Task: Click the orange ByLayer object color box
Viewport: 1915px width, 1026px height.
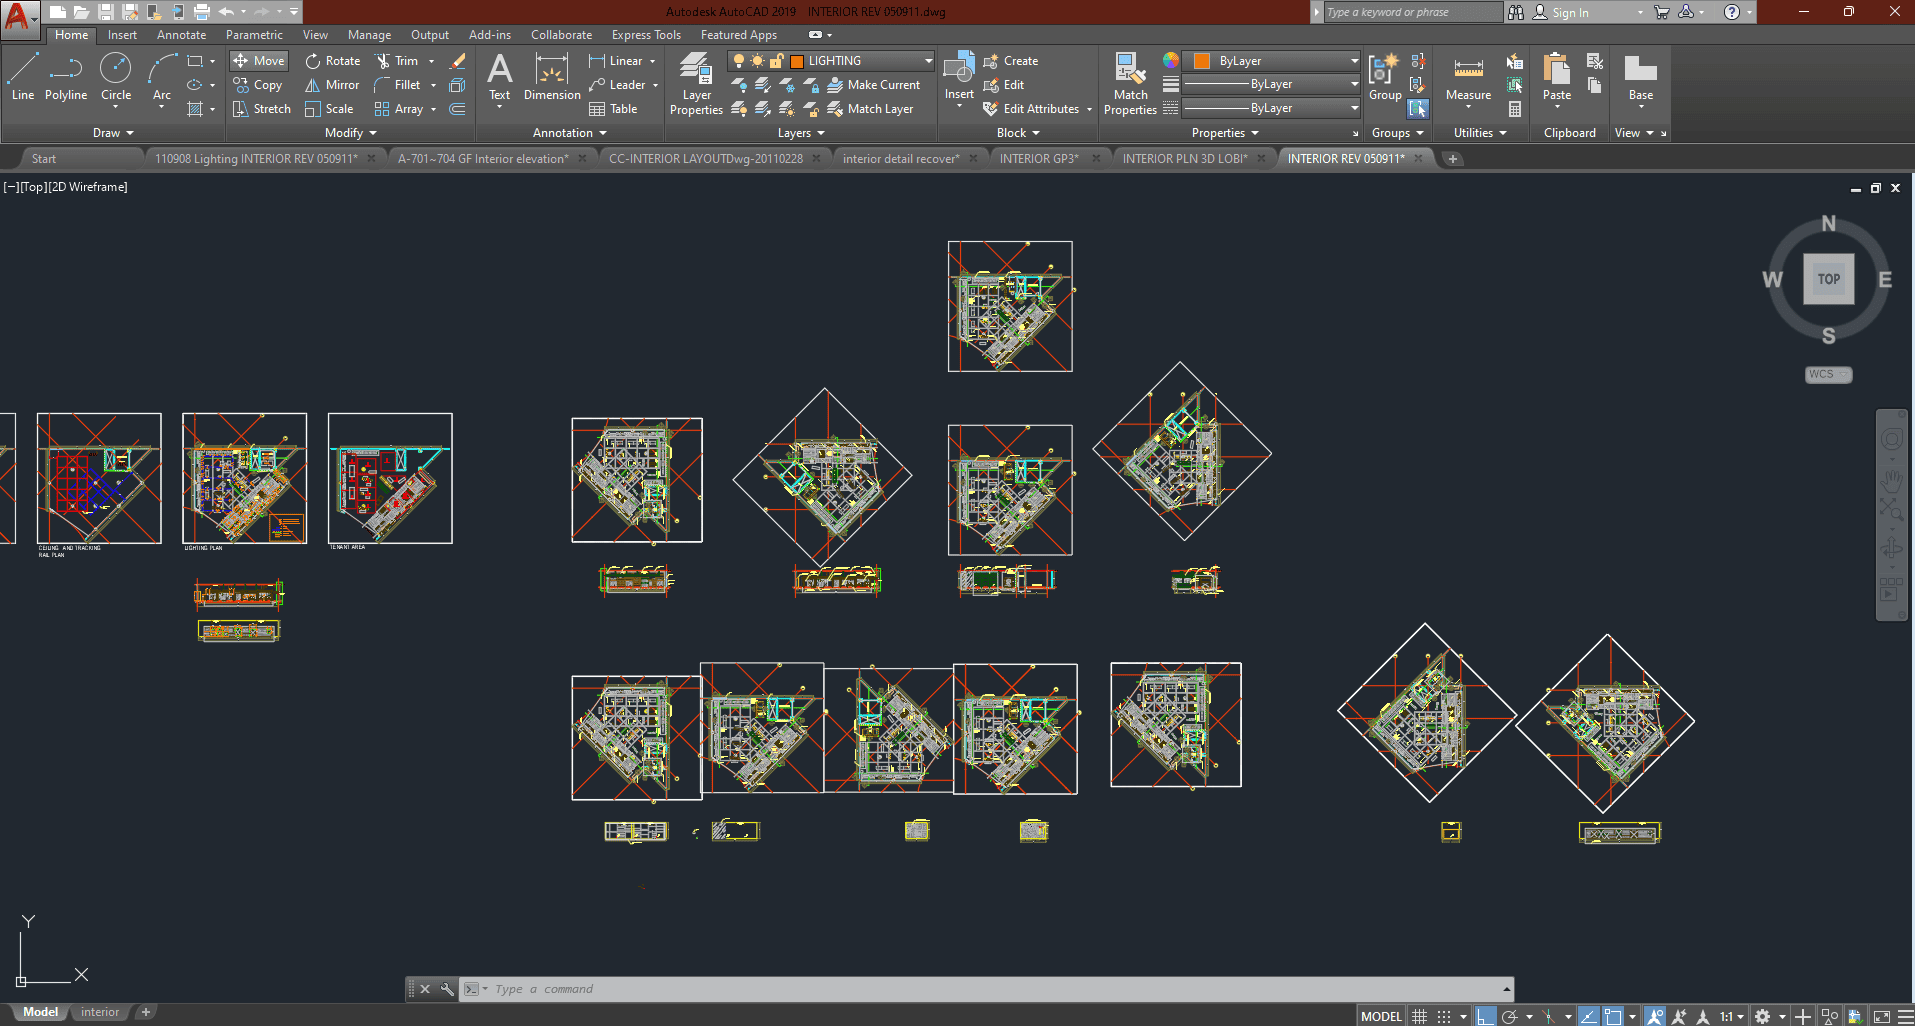Action: tap(1202, 61)
